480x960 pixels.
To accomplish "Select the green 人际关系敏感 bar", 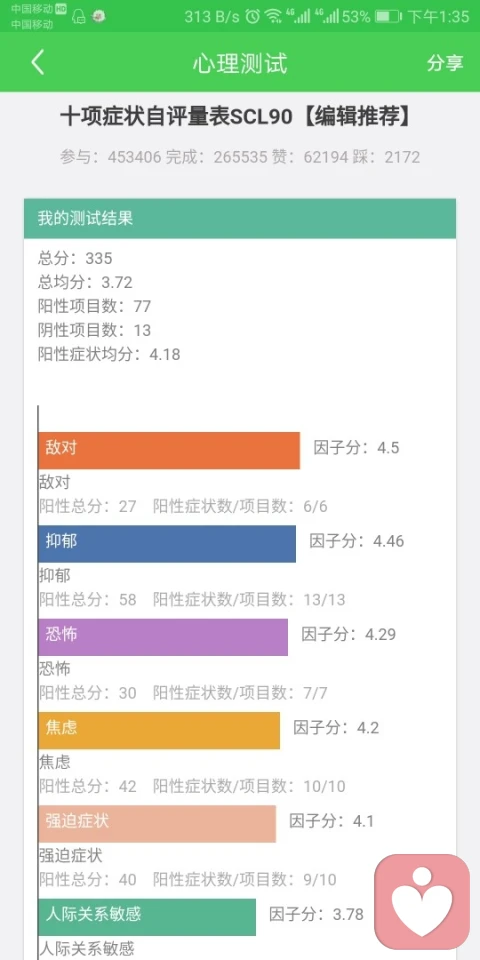I will (147, 917).
